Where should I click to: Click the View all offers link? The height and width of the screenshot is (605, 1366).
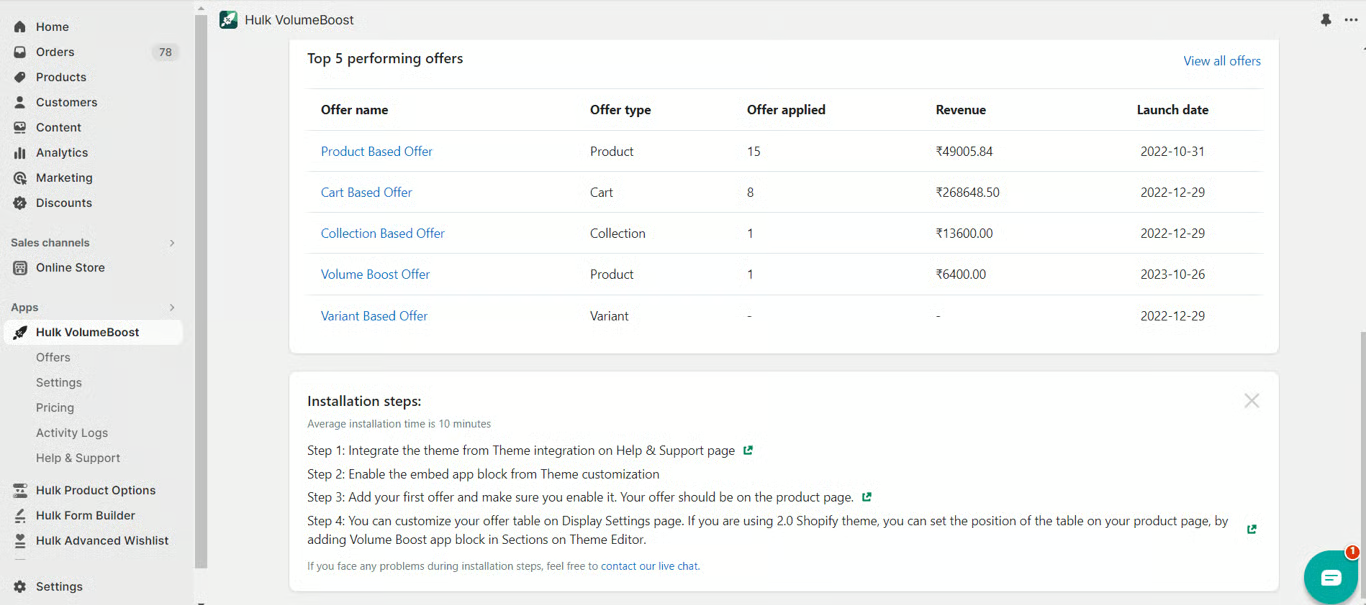(1221, 61)
